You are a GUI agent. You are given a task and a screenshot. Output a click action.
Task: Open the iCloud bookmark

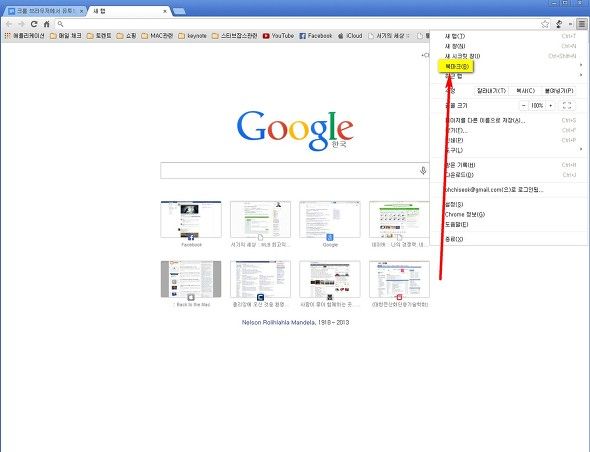(350, 36)
